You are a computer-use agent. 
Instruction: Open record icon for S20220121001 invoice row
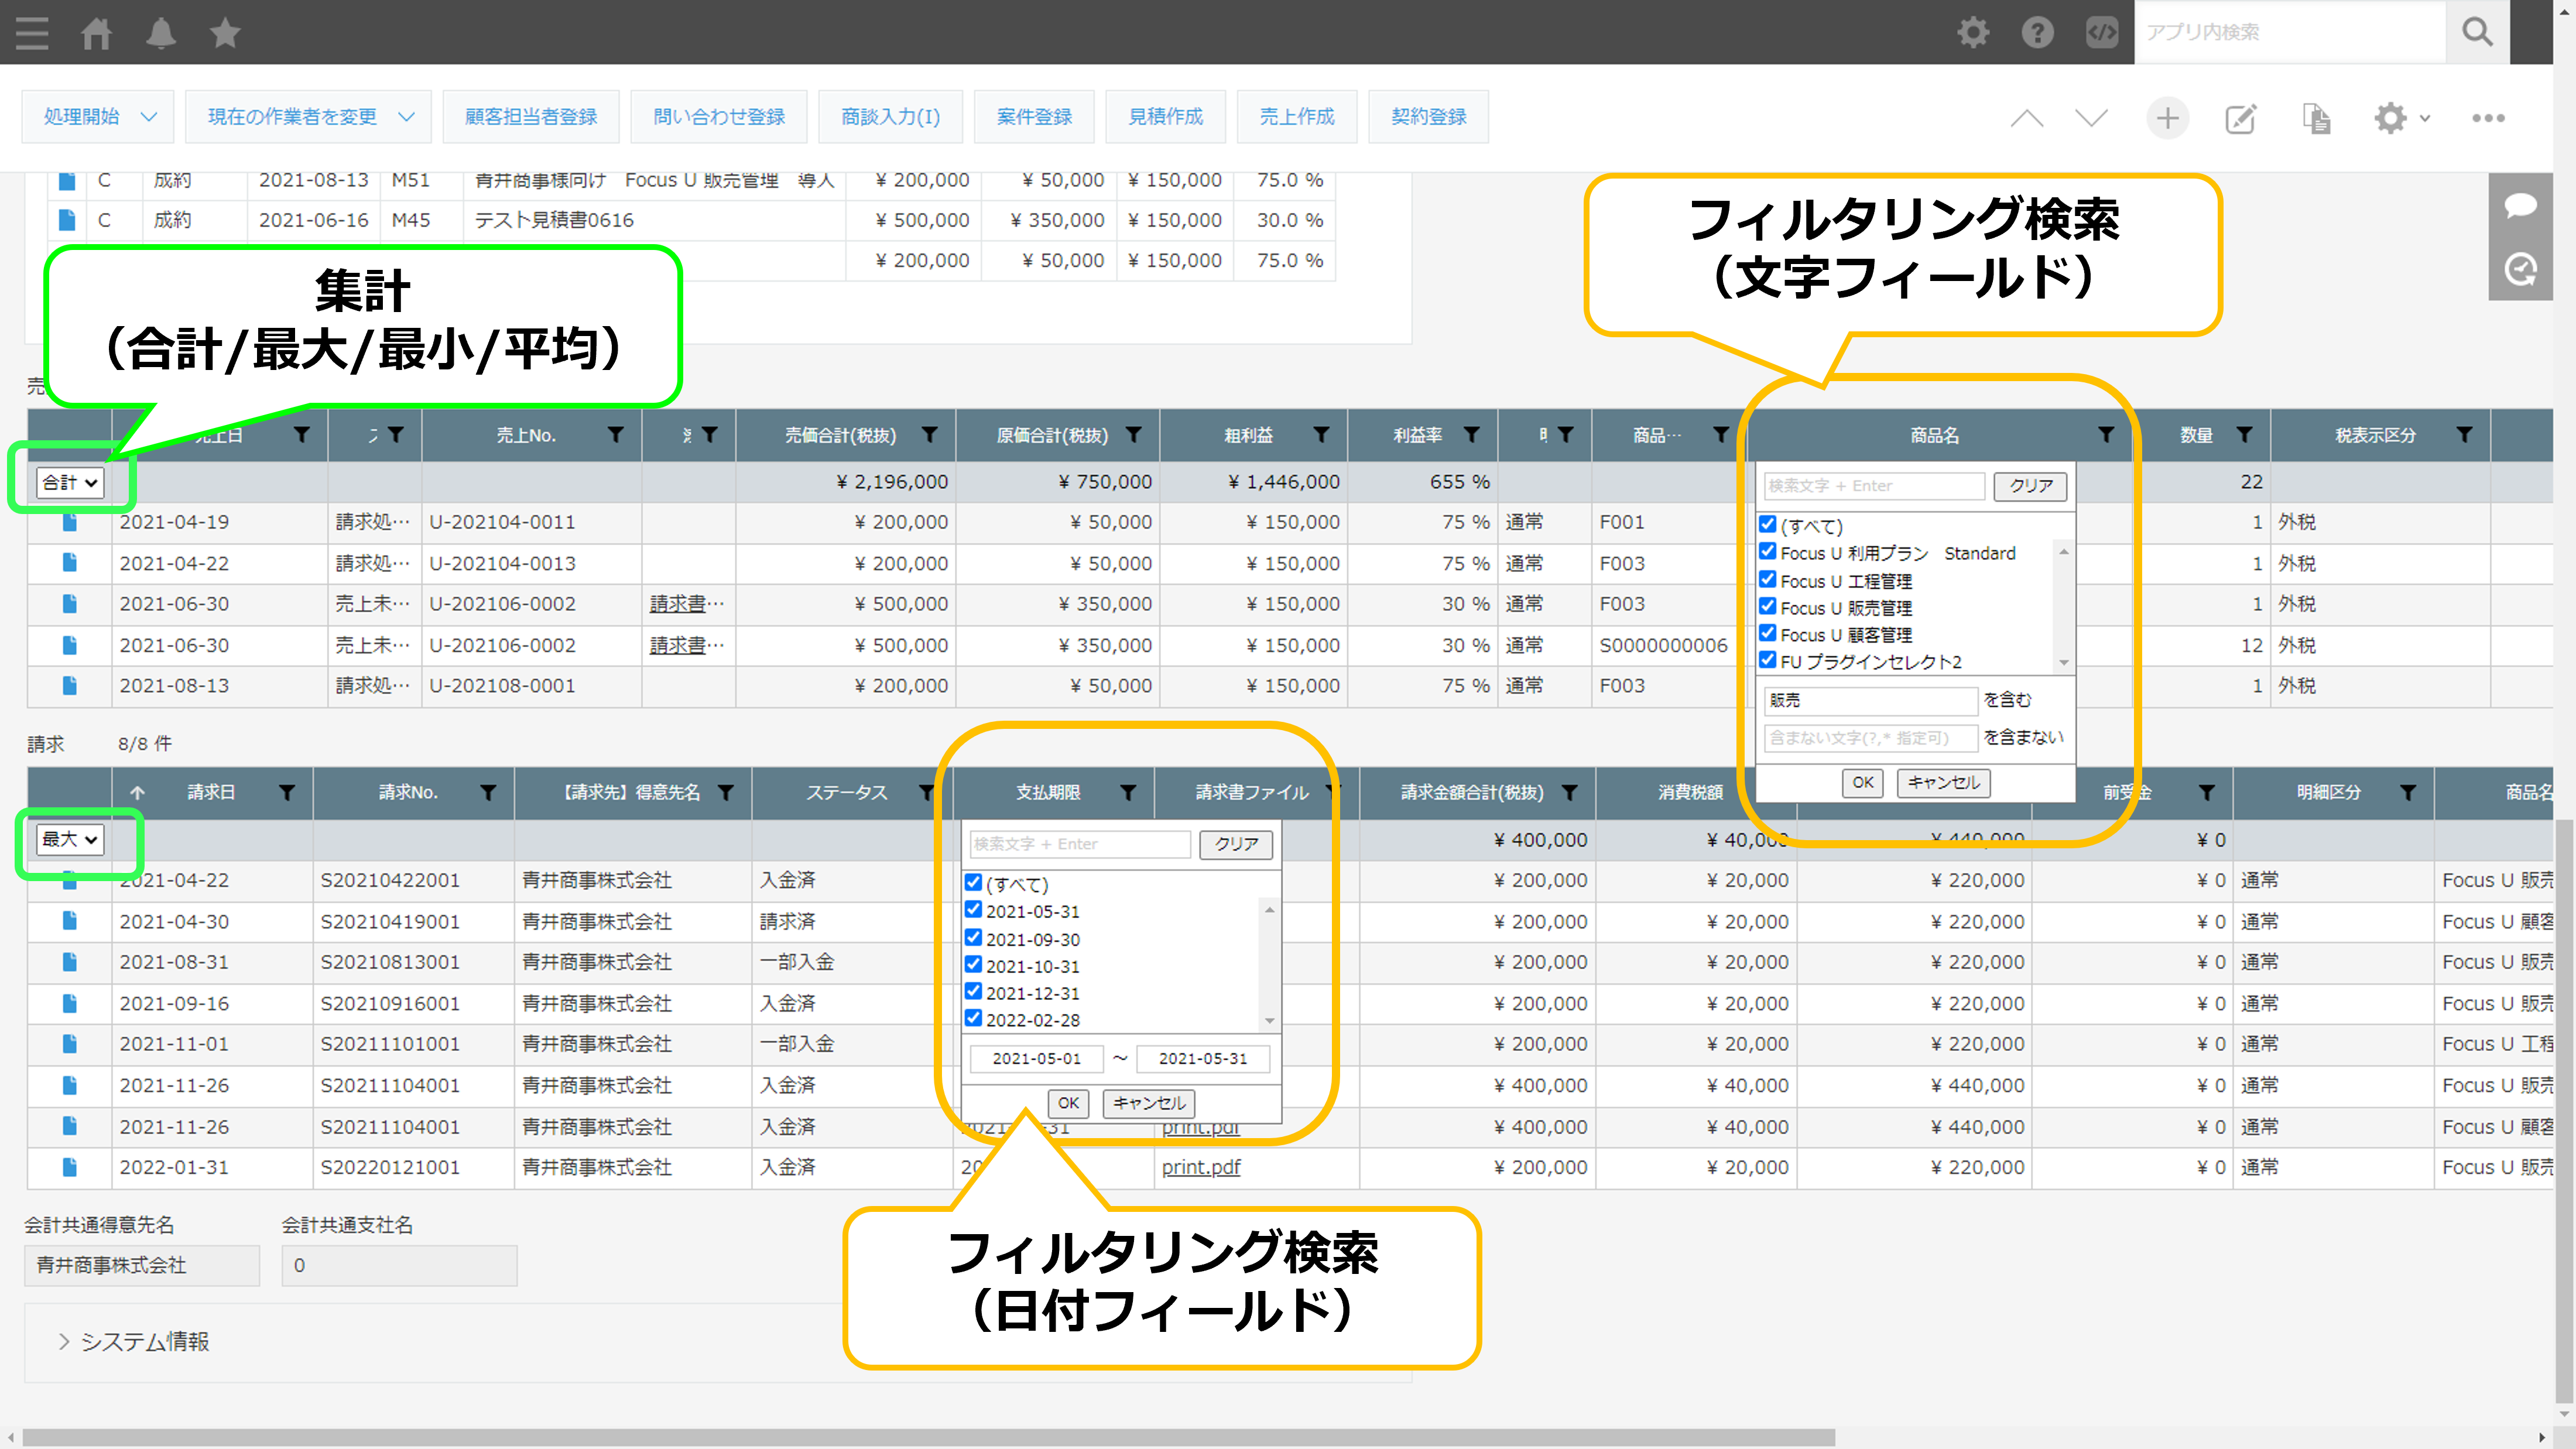69,1167
